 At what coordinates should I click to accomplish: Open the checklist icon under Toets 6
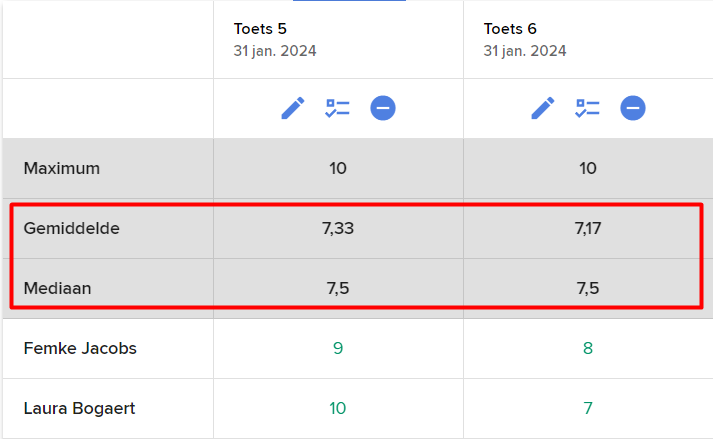click(587, 108)
